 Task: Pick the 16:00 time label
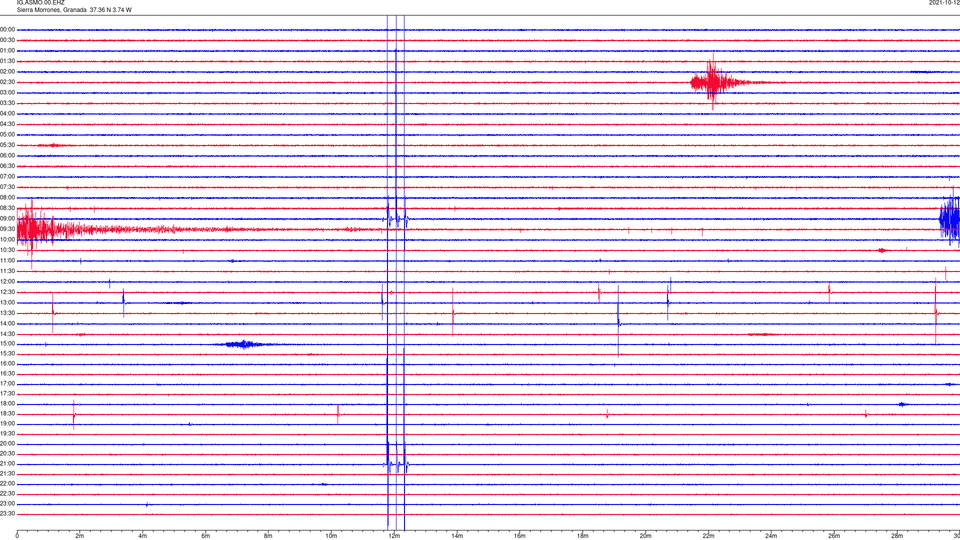click(x=7, y=364)
